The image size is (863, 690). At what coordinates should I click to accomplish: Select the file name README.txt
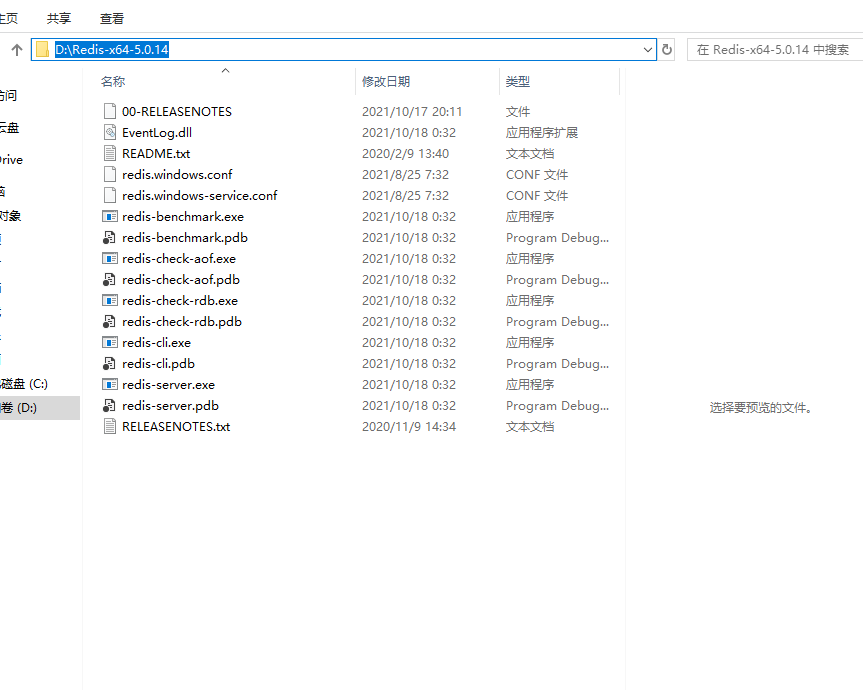tap(156, 154)
